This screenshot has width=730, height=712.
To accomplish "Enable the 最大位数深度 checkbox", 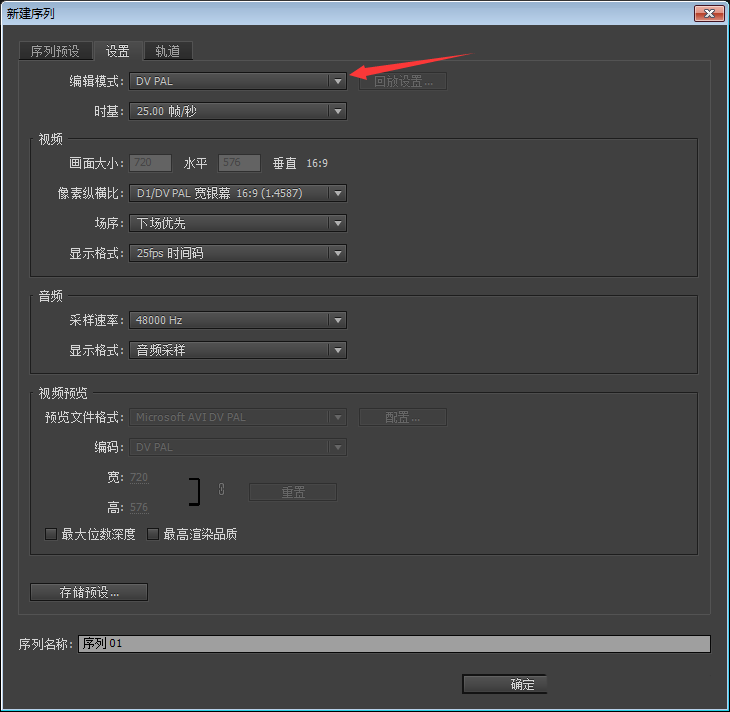I will click(51, 534).
